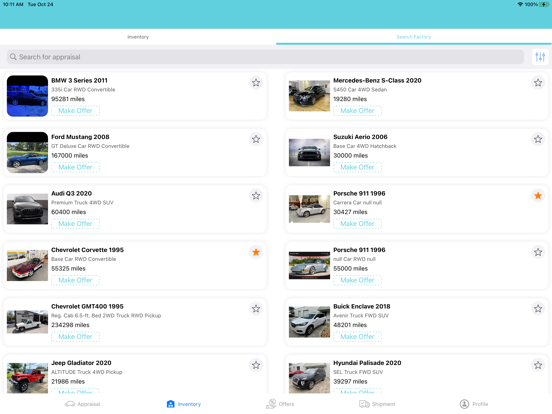Make Offer on Porsche 911 30427 miles
The image size is (552, 414).
click(357, 224)
